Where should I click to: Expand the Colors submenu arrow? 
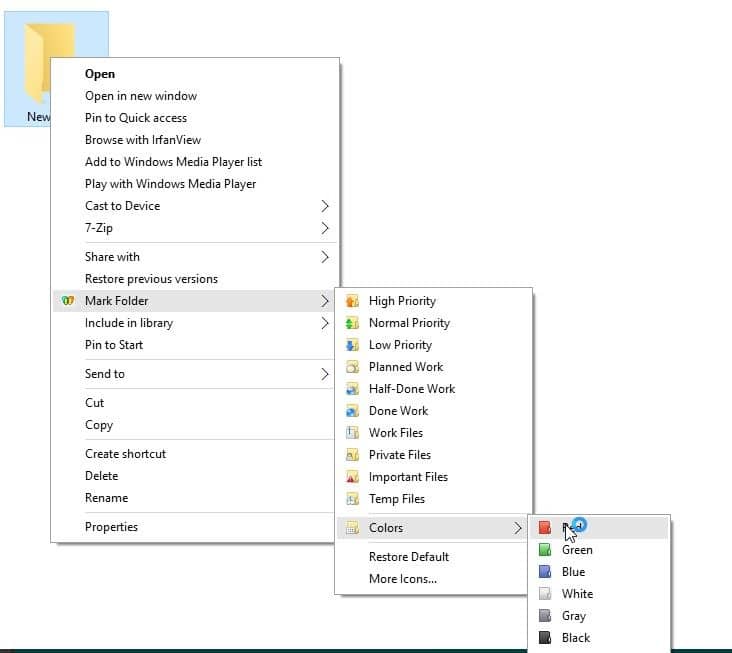pos(517,528)
